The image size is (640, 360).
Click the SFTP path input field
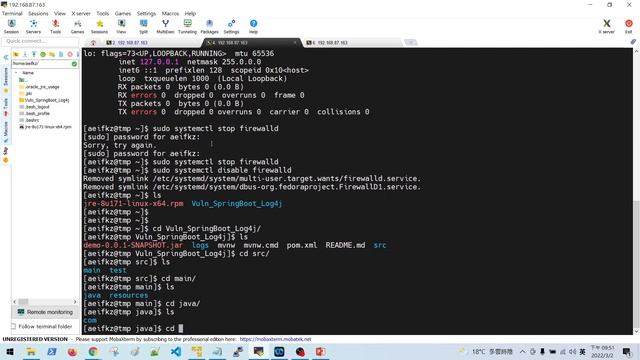click(41, 64)
